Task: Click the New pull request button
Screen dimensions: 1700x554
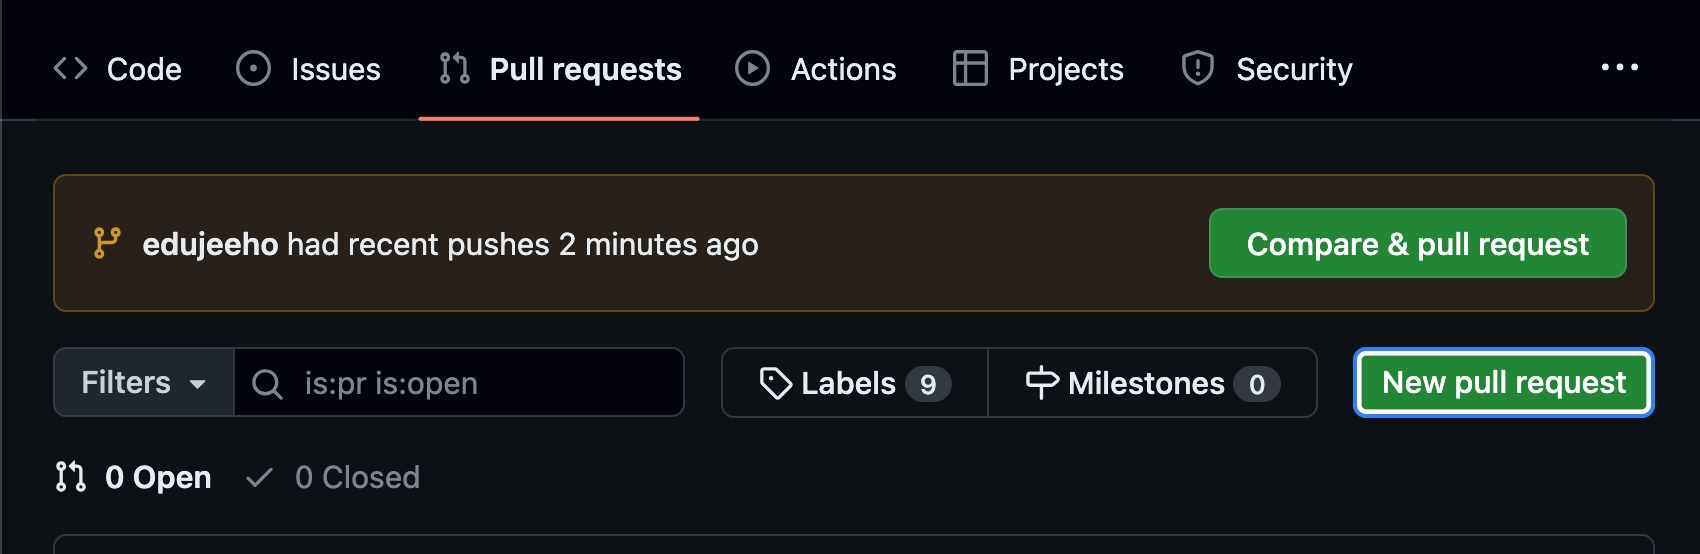Action: pos(1503,383)
